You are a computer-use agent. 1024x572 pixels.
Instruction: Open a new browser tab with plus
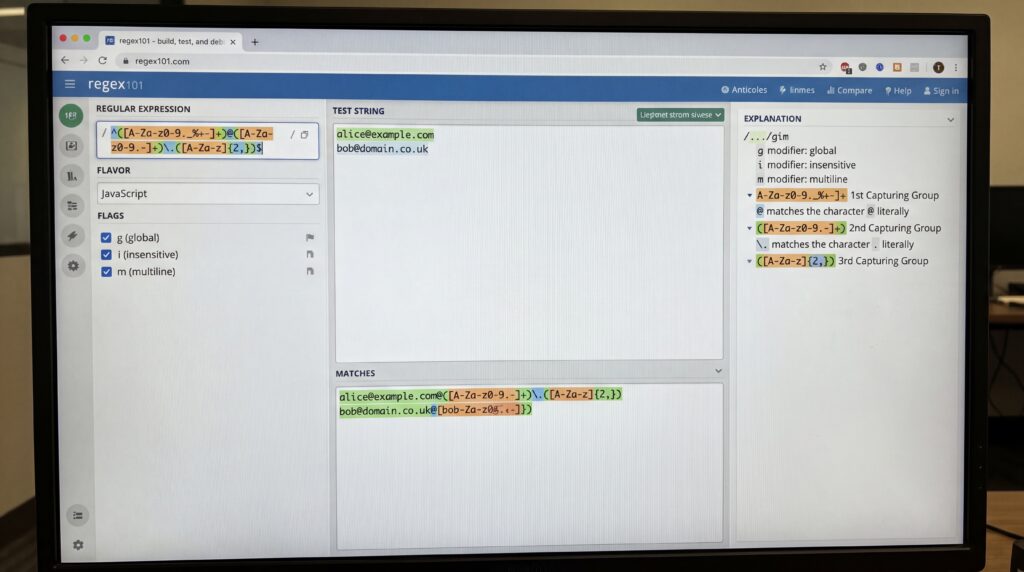255,42
